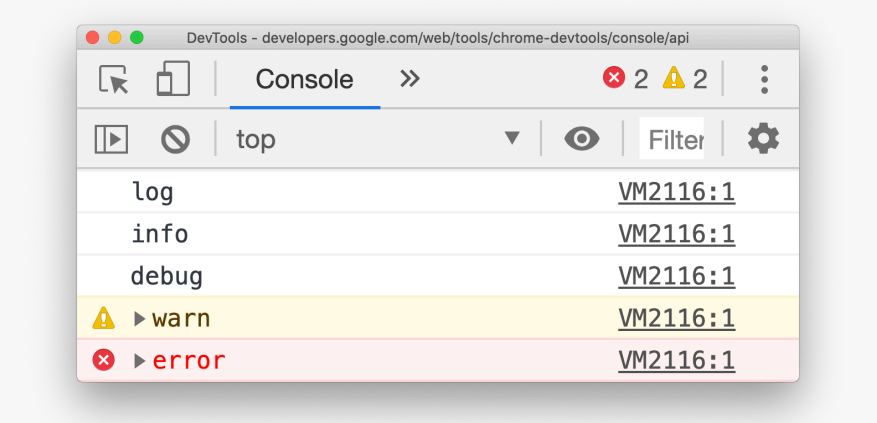Click the green macOS maximize button
877x423 pixels.
(137, 37)
